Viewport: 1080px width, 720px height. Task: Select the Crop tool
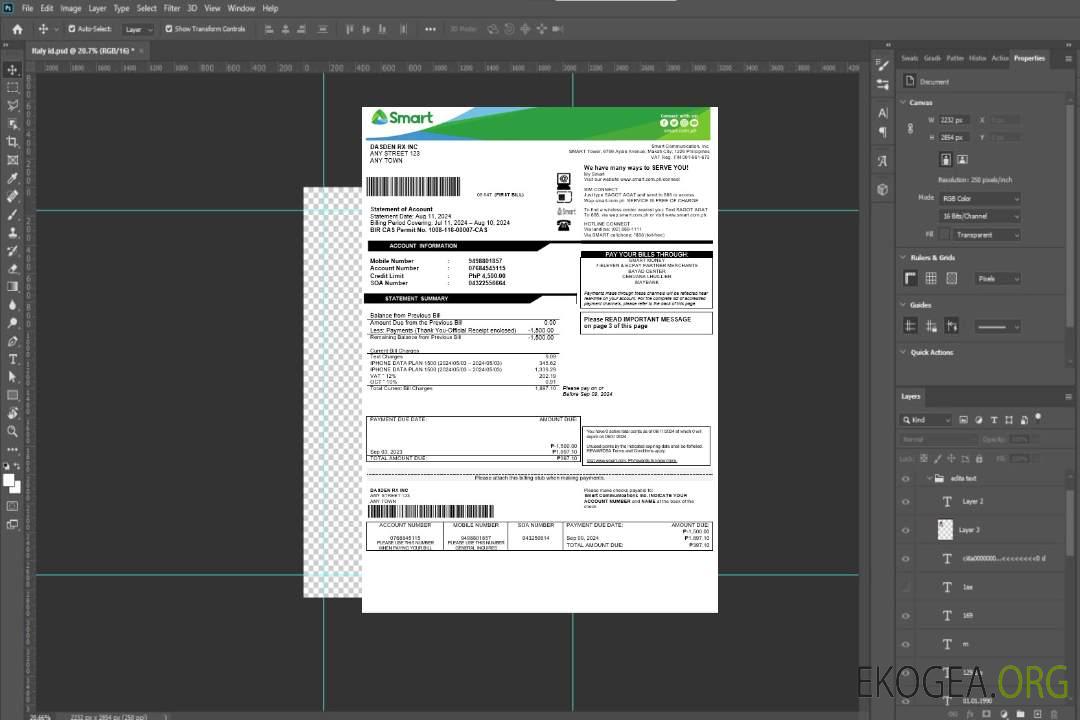tap(12, 142)
